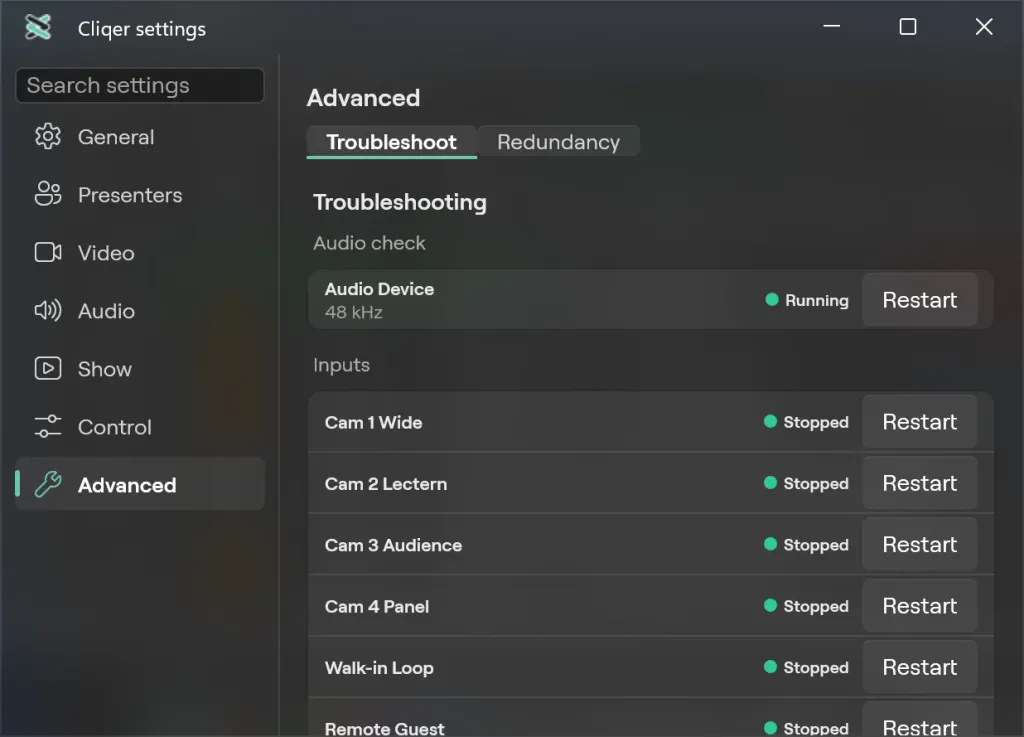Close the Cliqer settings window
Screen dimensions: 1024x737
[984, 27]
